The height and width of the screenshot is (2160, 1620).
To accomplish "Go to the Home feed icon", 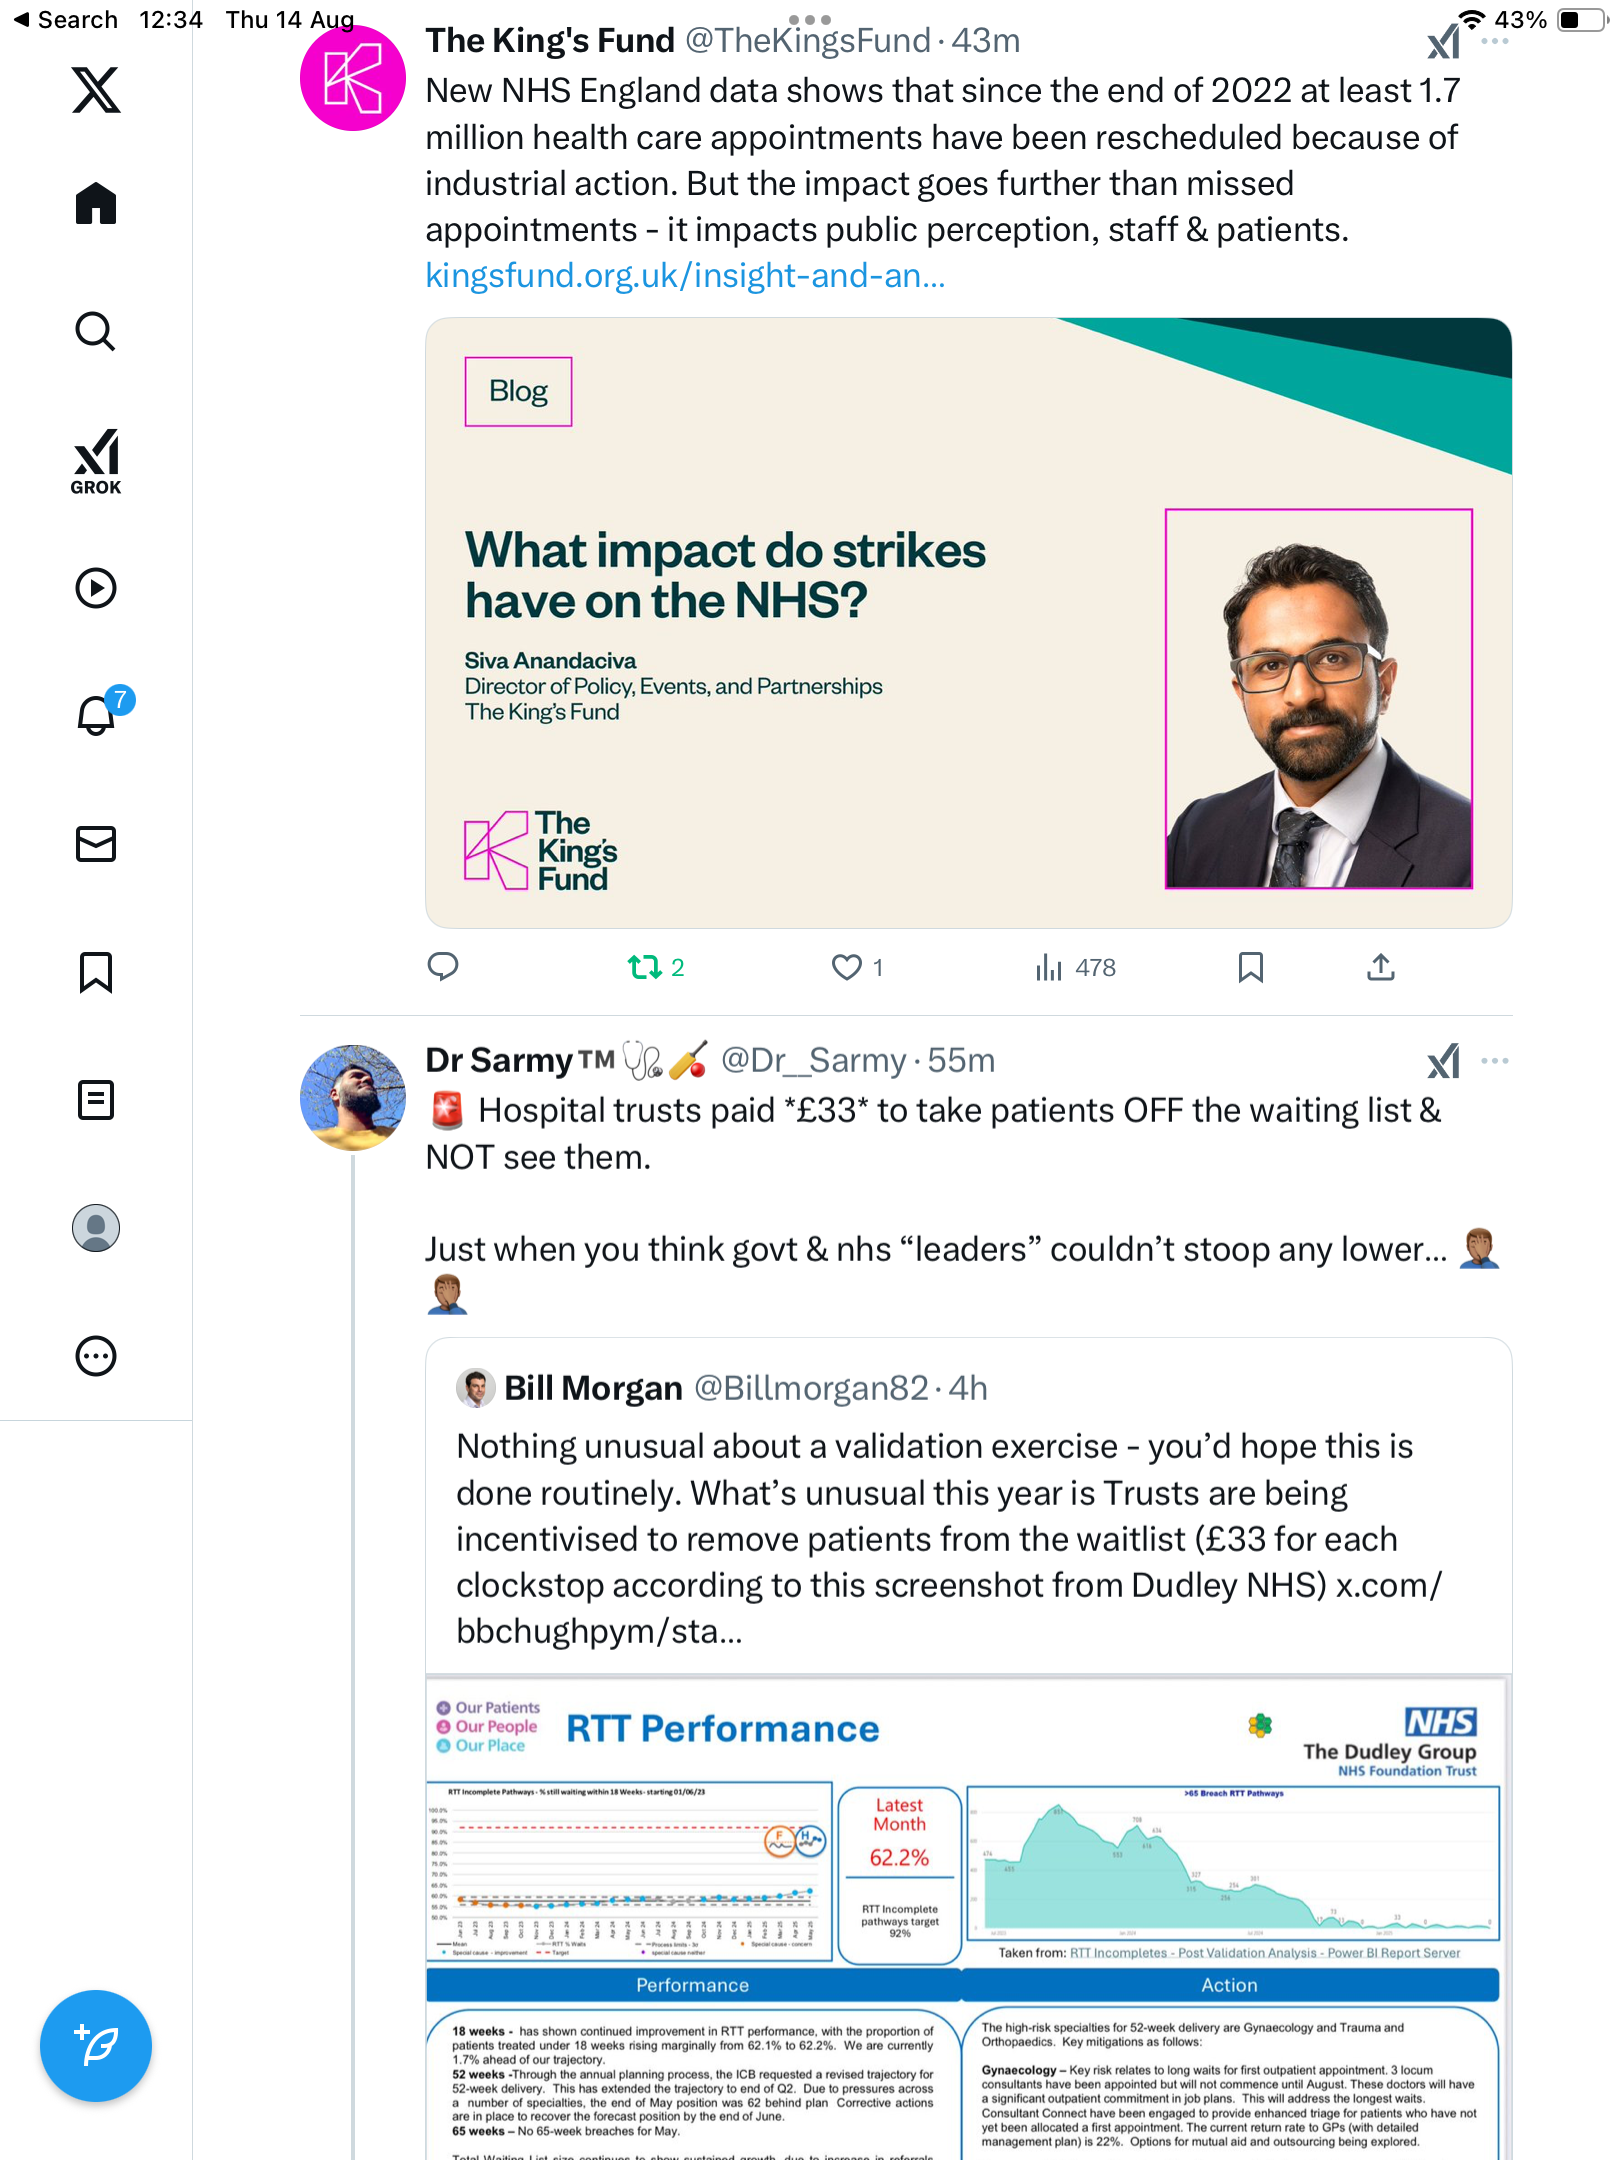I will pyautogui.click(x=96, y=204).
